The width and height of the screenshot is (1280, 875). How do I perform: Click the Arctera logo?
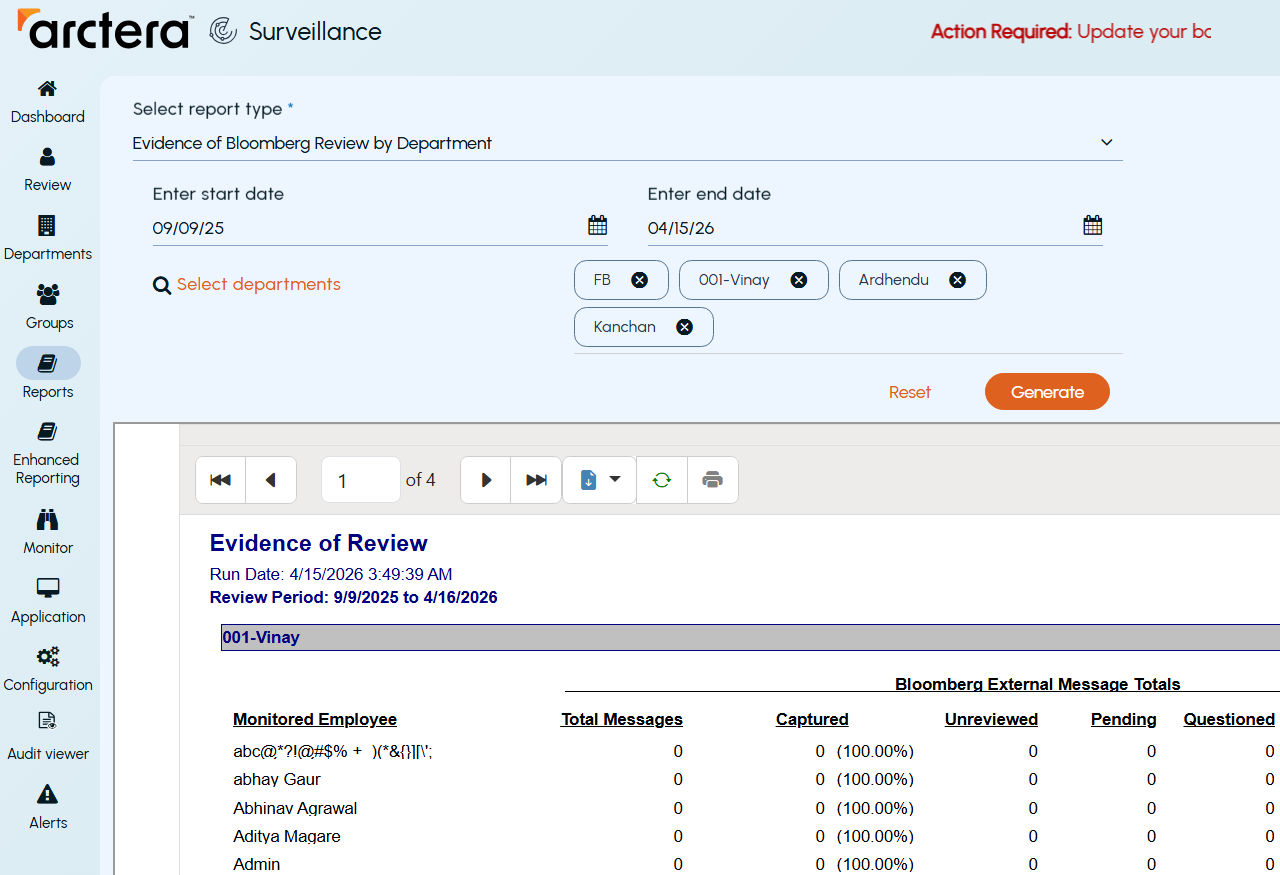(x=104, y=29)
